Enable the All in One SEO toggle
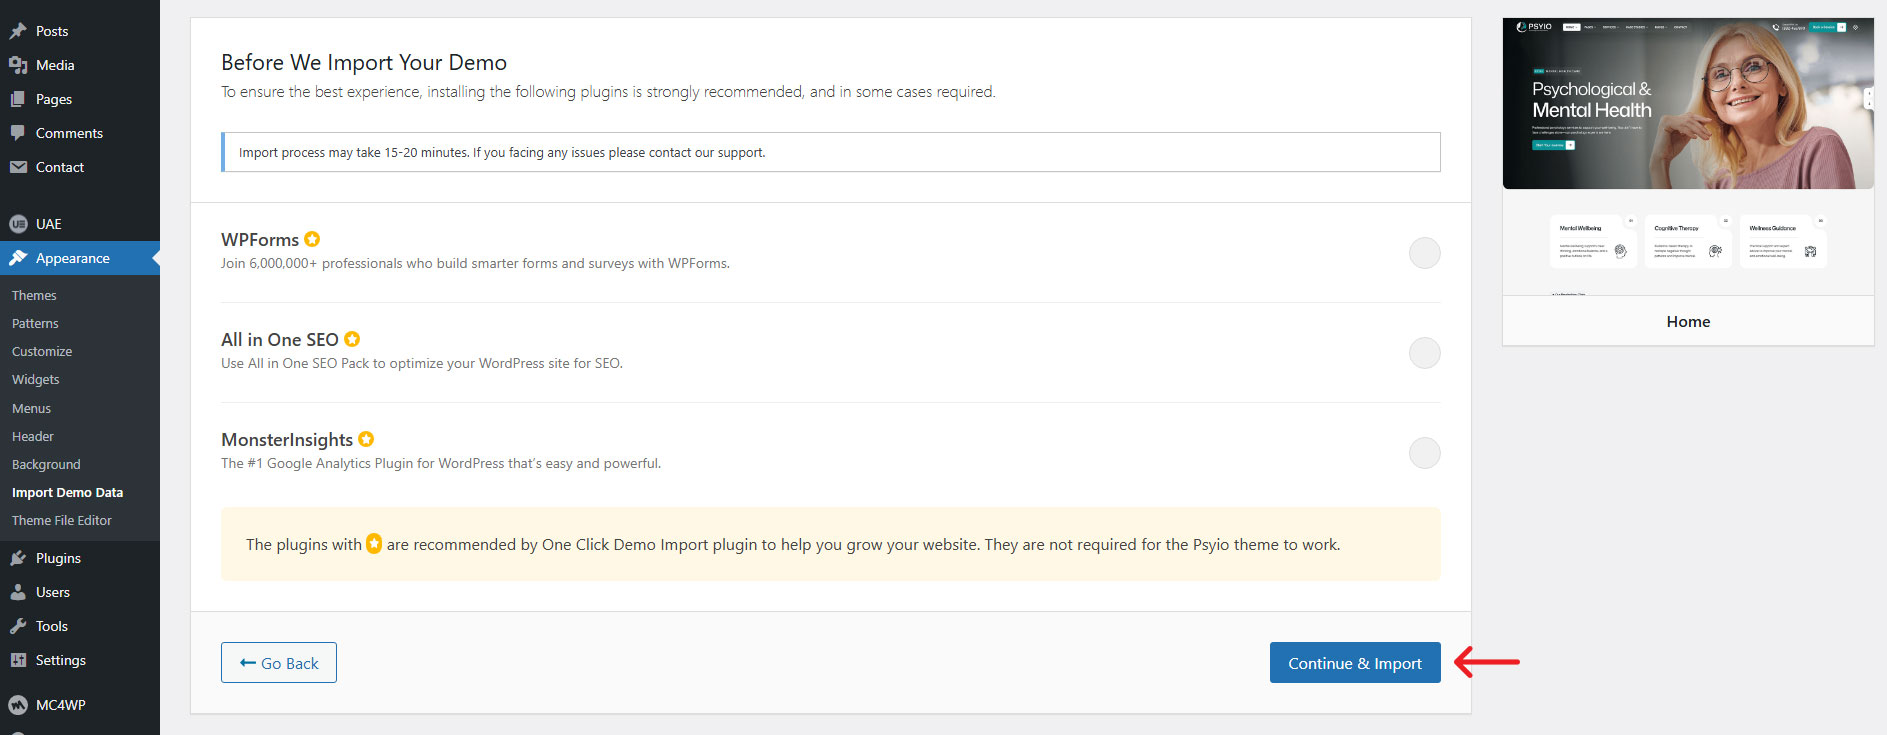Screen dimensions: 1887x735 click(1424, 353)
